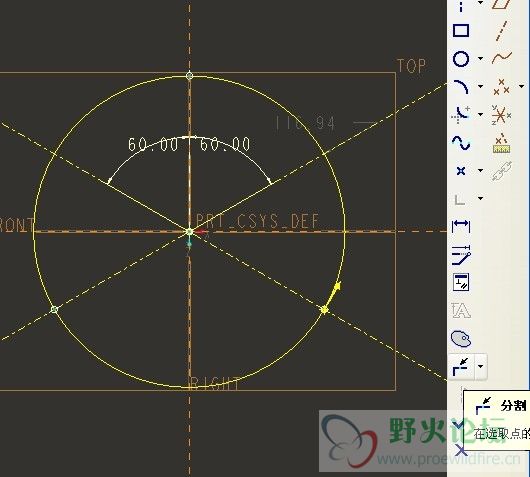The image size is (530, 477).
Task: Select the Arc sketch tool
Action: (461, 87)
